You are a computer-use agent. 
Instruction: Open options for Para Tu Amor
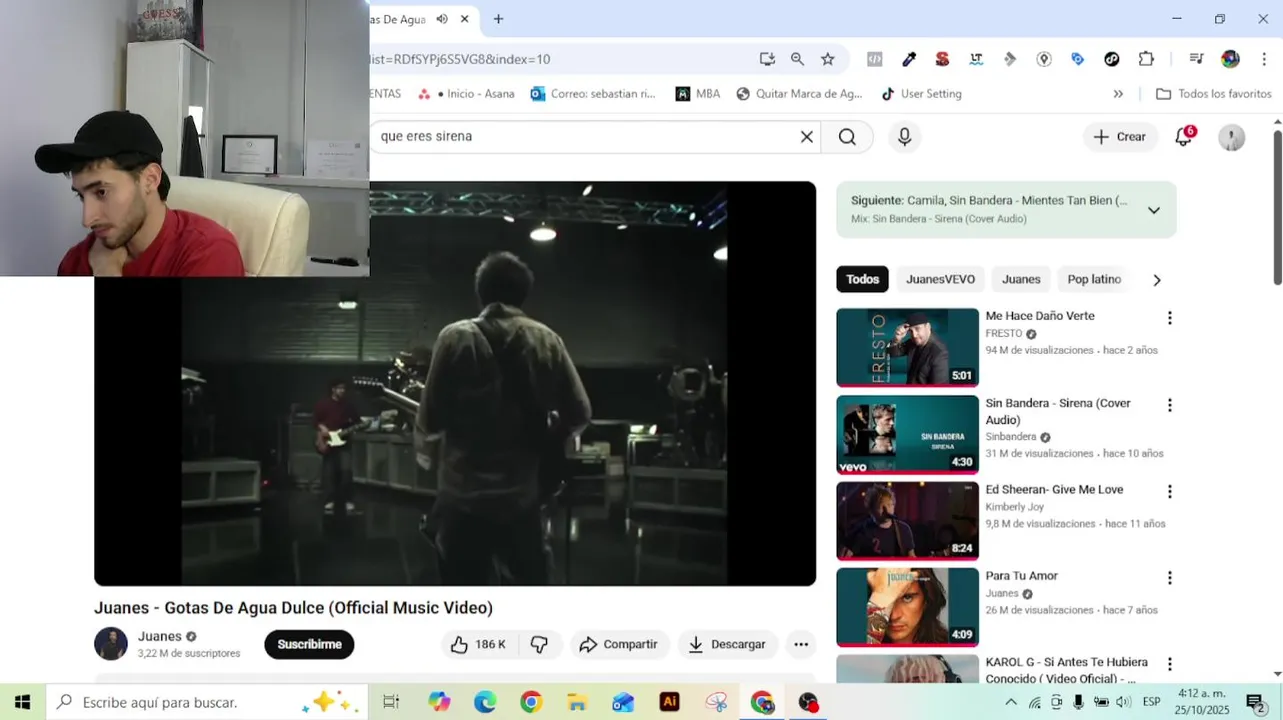coord(1169,578)
